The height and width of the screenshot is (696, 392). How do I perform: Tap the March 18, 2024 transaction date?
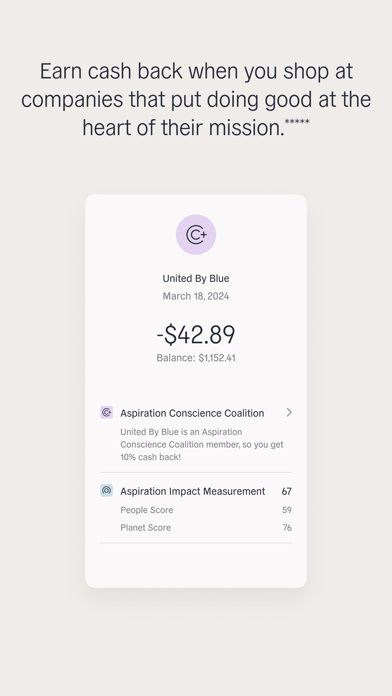[x=196, y=296]
